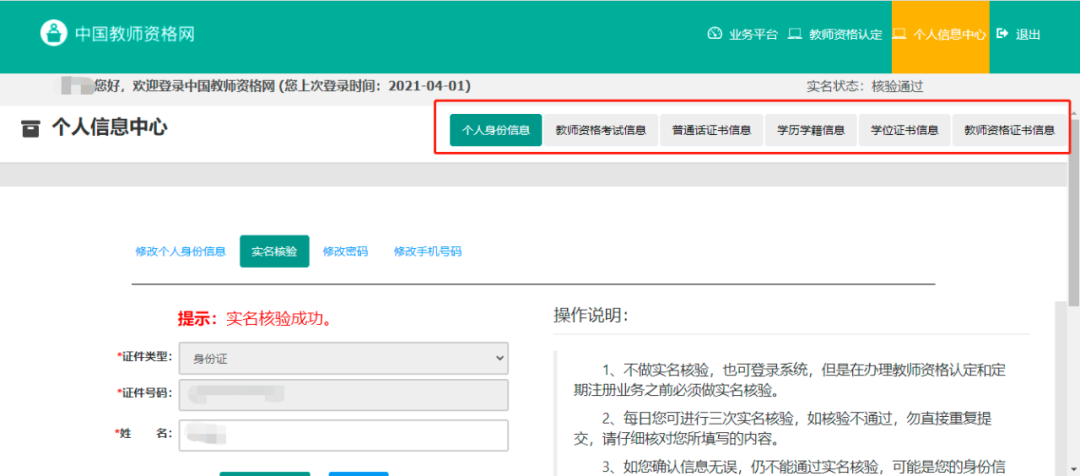Open the 修改密码 link
Viewport: 1080px width, 476px height.
pos(345,252)
